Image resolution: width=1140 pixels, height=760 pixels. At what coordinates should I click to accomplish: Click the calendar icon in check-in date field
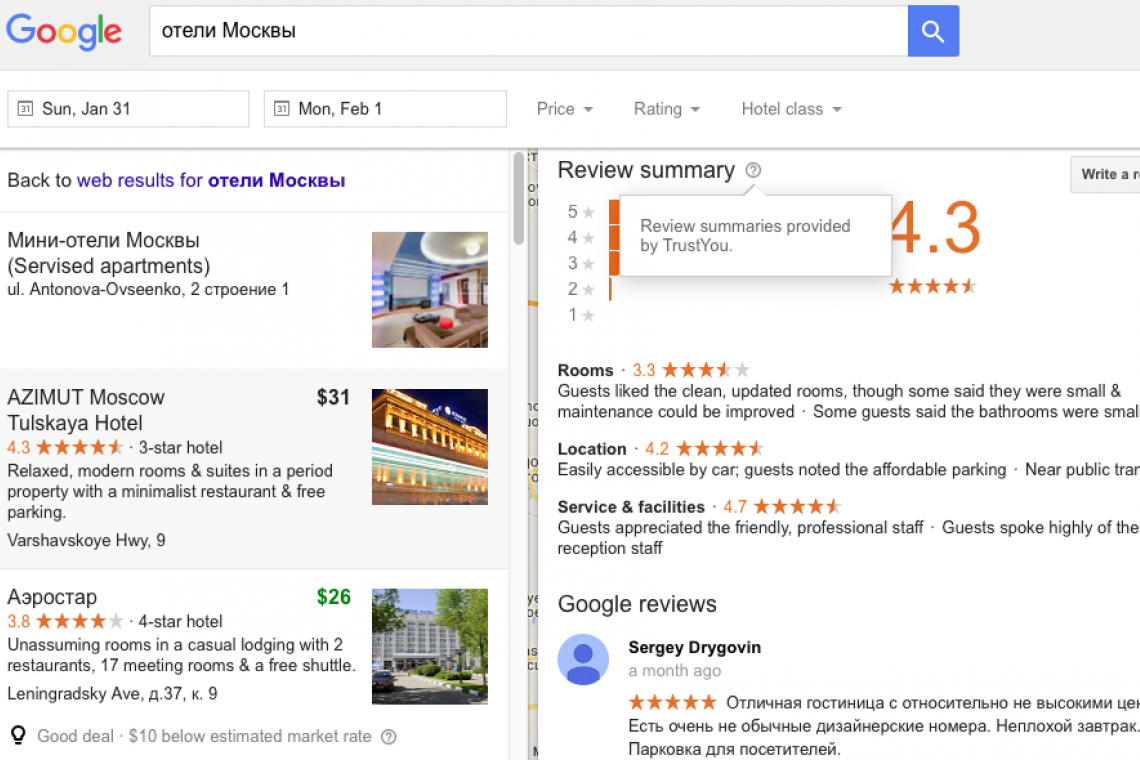tap(26, 109)
